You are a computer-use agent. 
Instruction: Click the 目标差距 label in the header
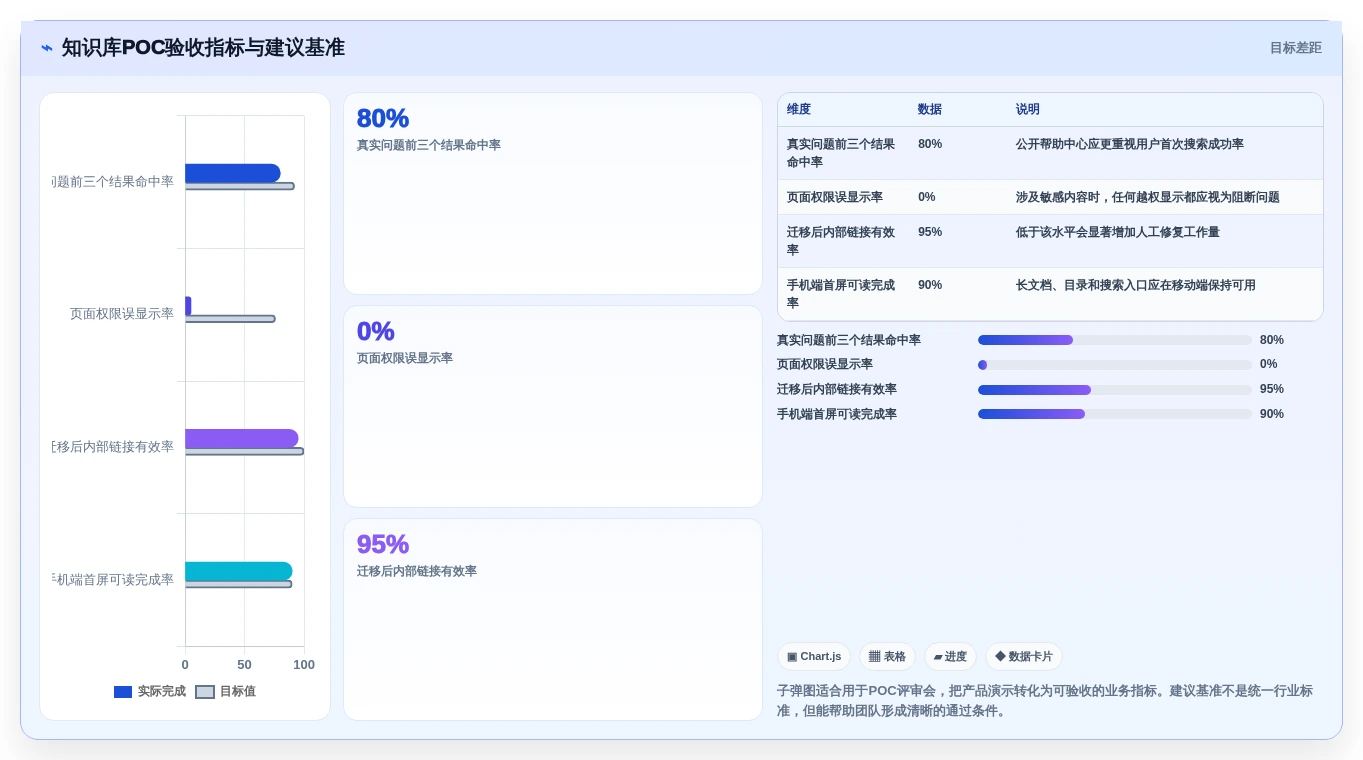1295,48
